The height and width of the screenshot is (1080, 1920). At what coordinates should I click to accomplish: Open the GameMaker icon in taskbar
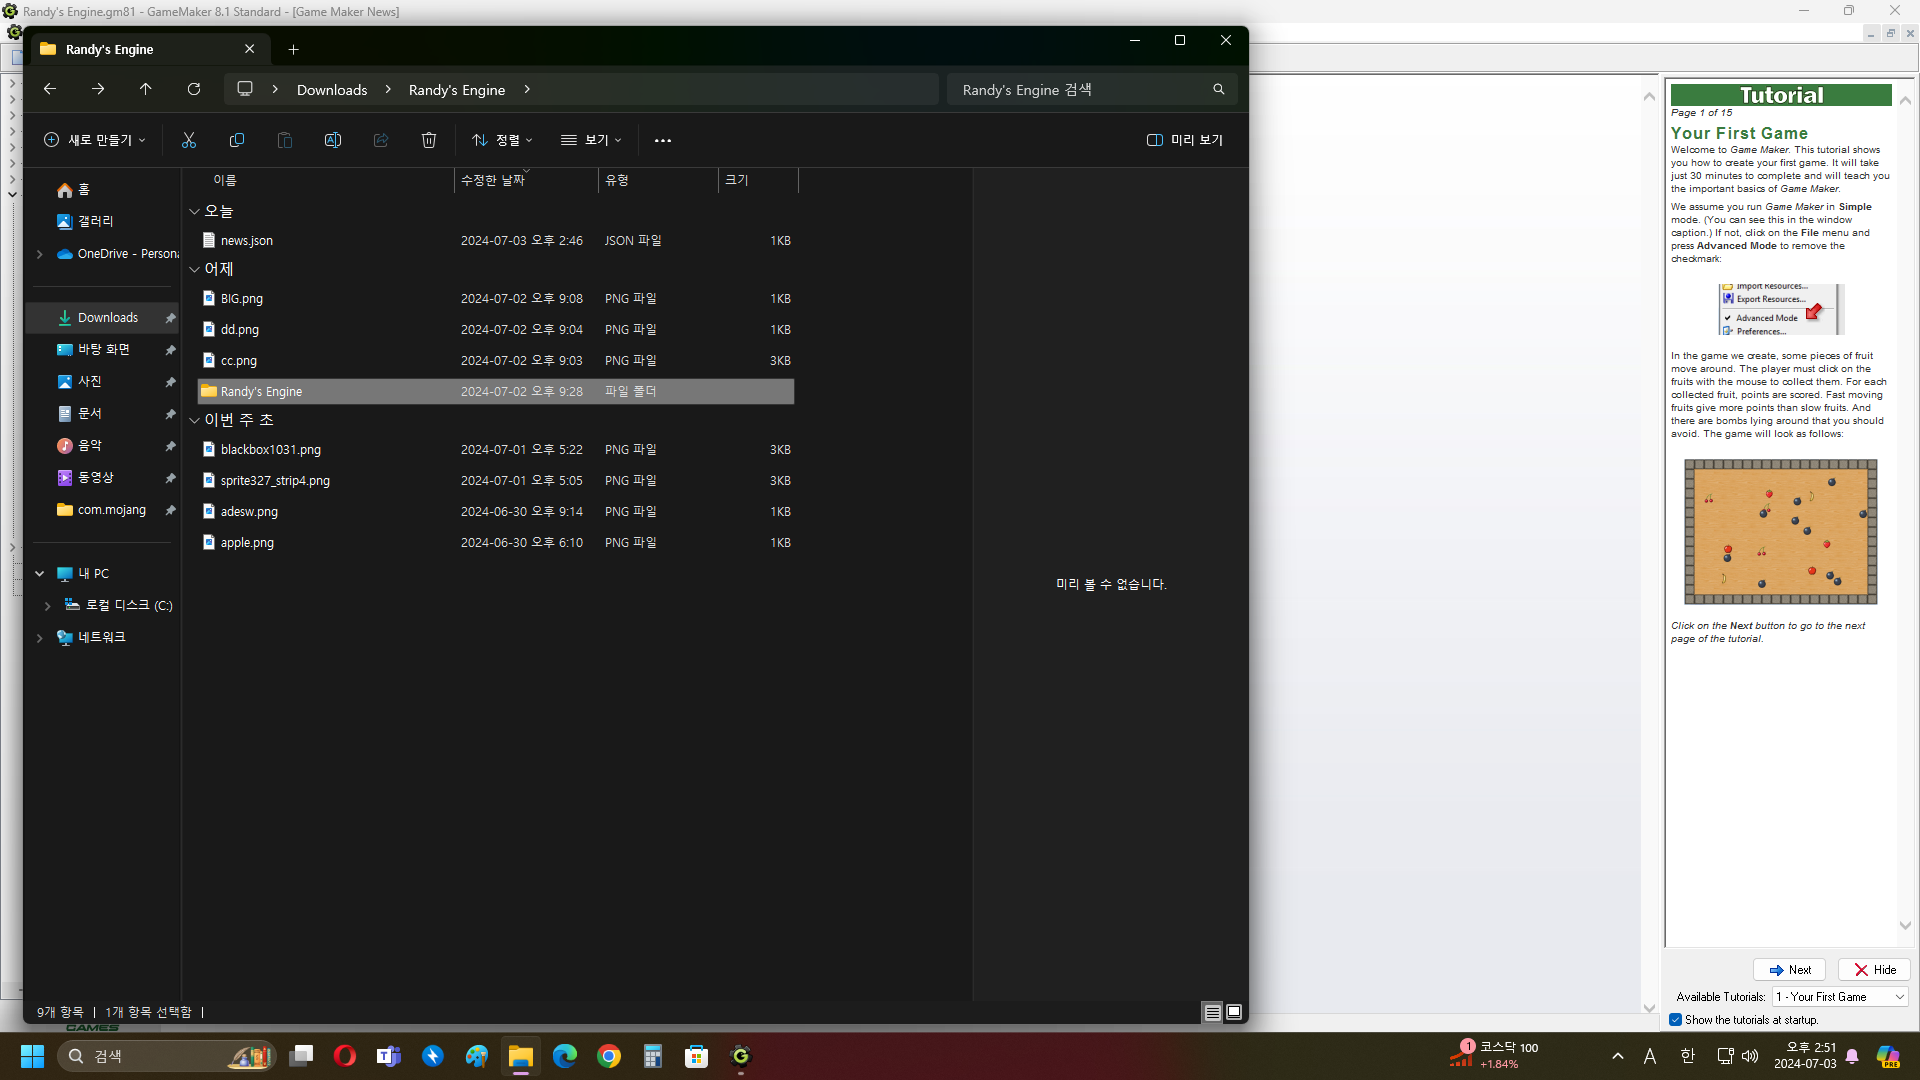[741, 1056]
